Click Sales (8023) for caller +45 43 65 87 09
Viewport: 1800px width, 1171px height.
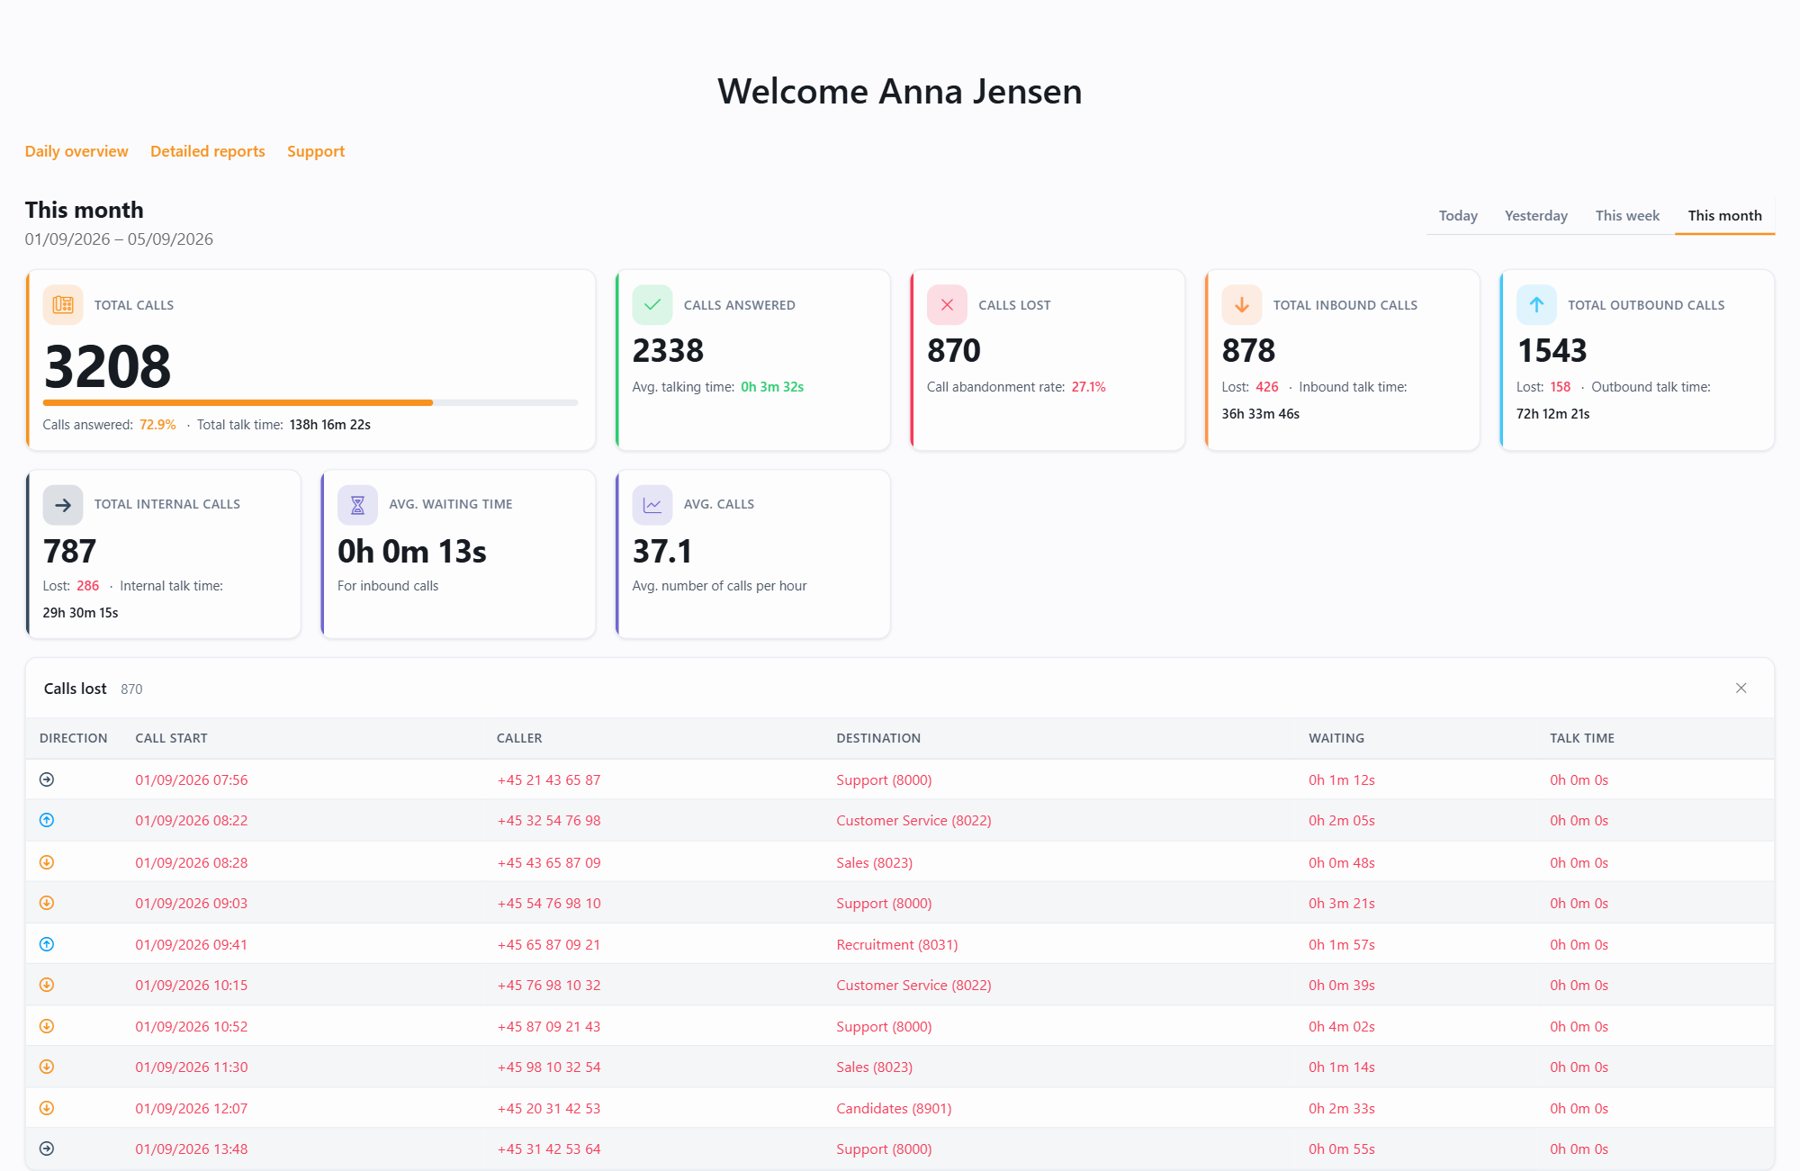click(874, 863)
